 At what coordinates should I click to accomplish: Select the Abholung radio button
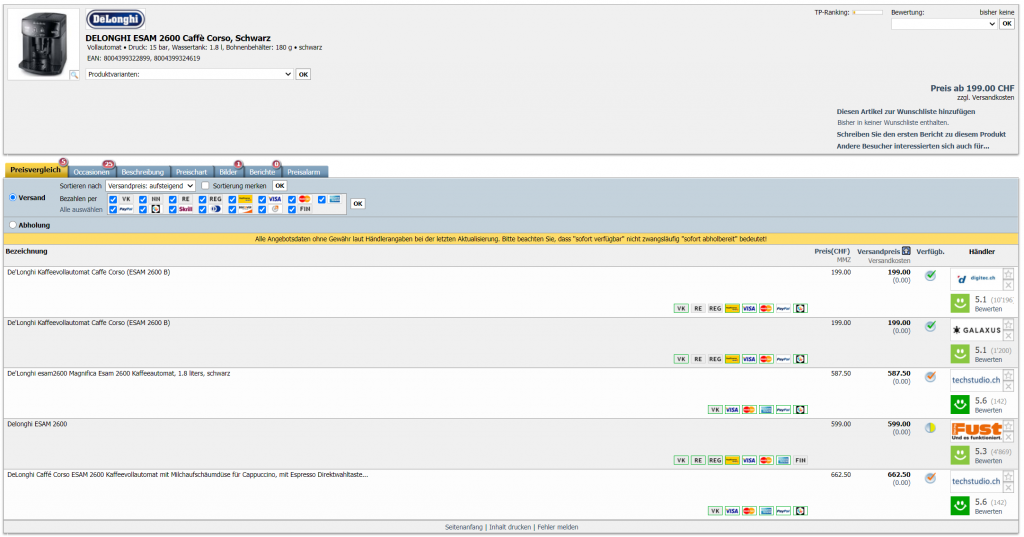[x=12, y=225]
